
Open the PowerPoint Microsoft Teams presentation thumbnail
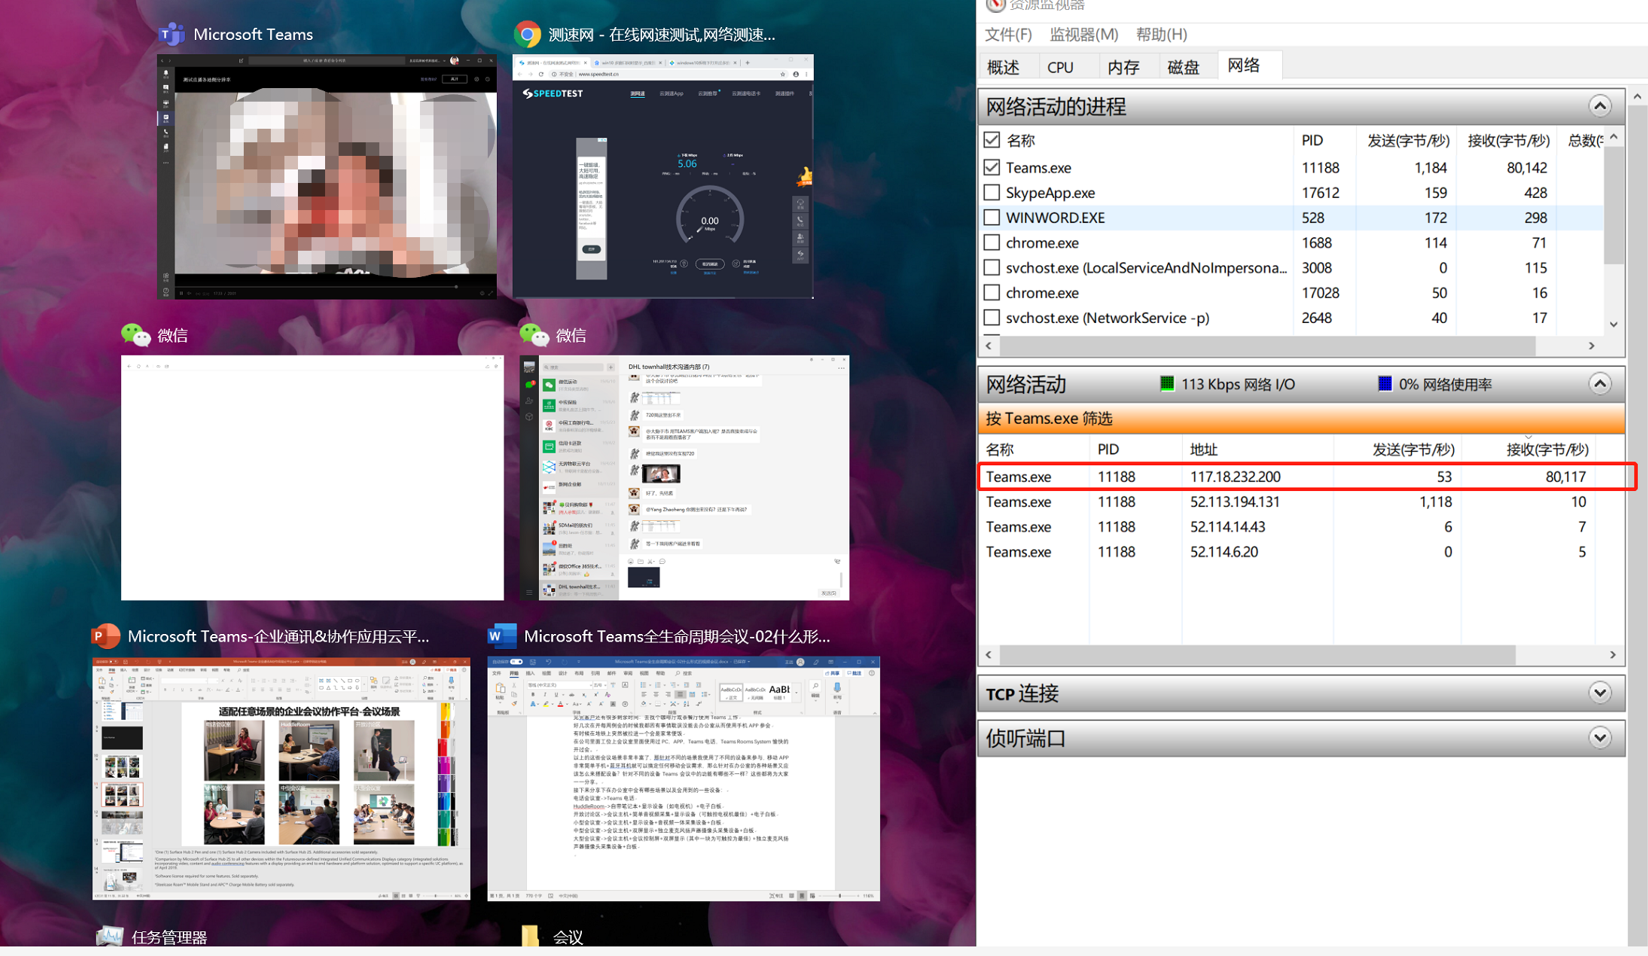(x=281, y=779)
